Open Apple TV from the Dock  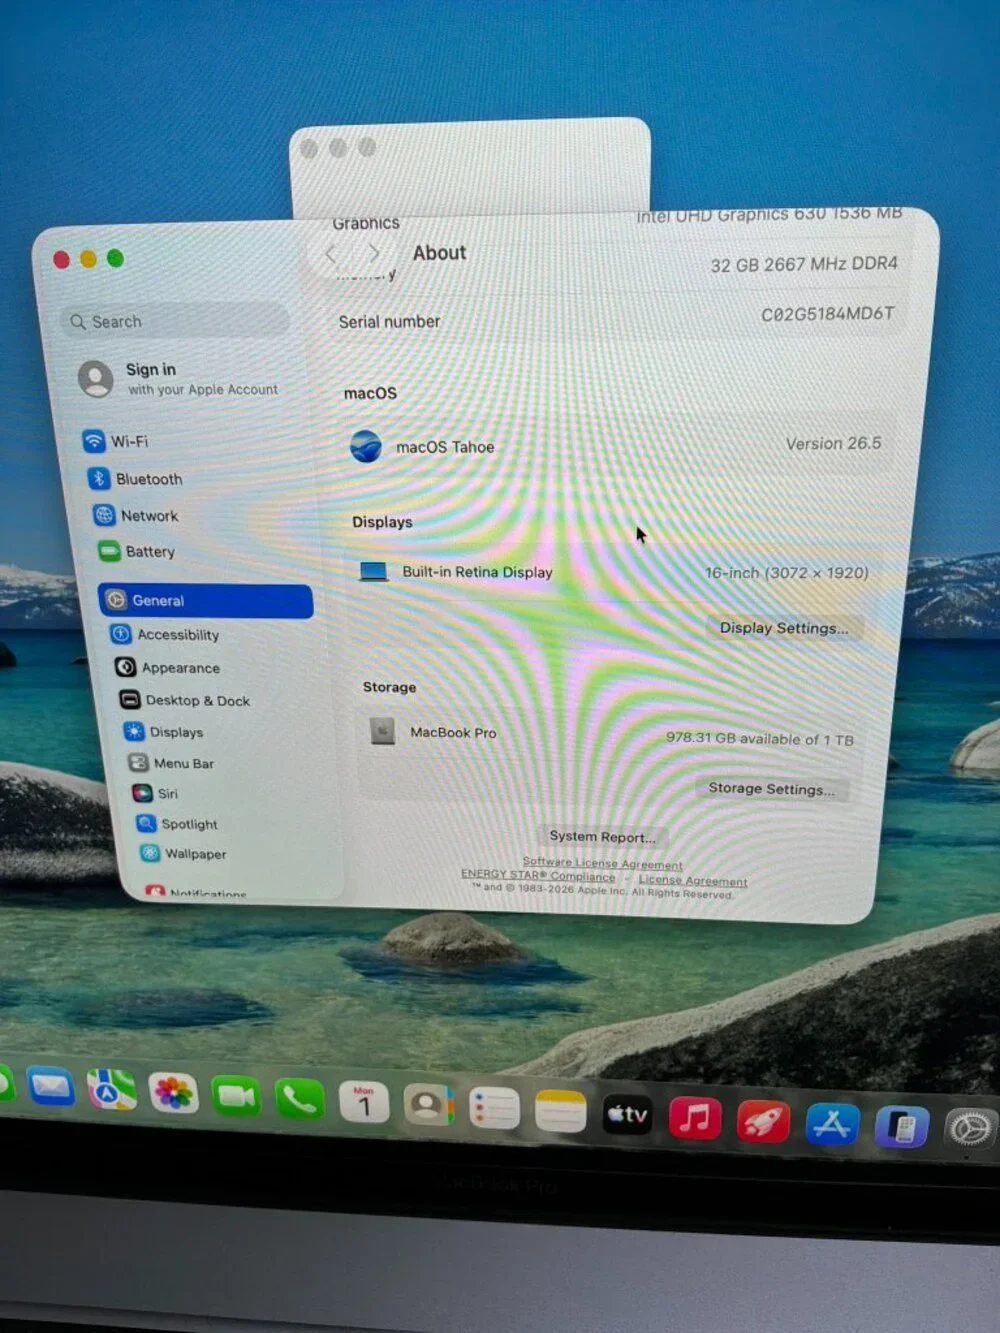click(x=627, y=1115)
